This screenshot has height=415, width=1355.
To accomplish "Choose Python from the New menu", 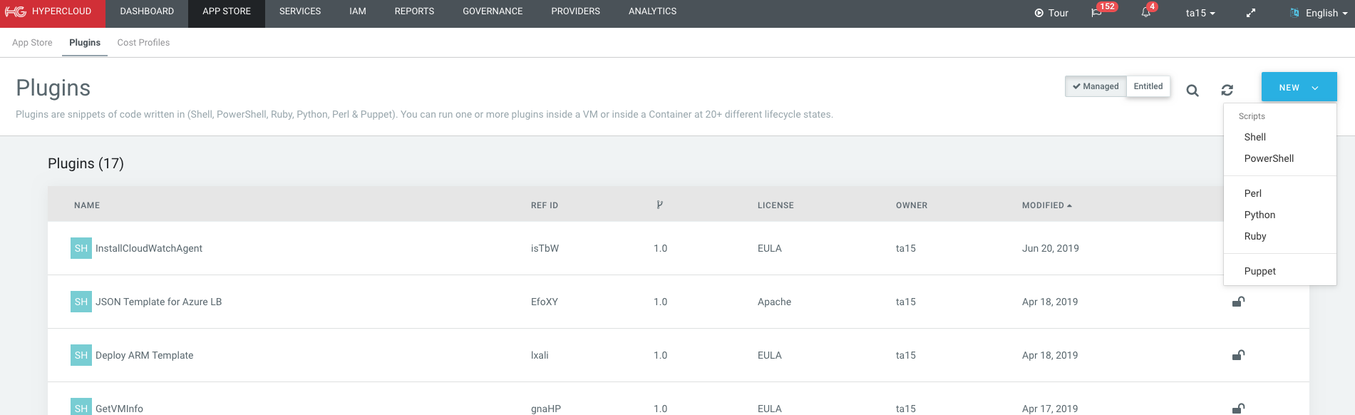I will [1259, 215].
